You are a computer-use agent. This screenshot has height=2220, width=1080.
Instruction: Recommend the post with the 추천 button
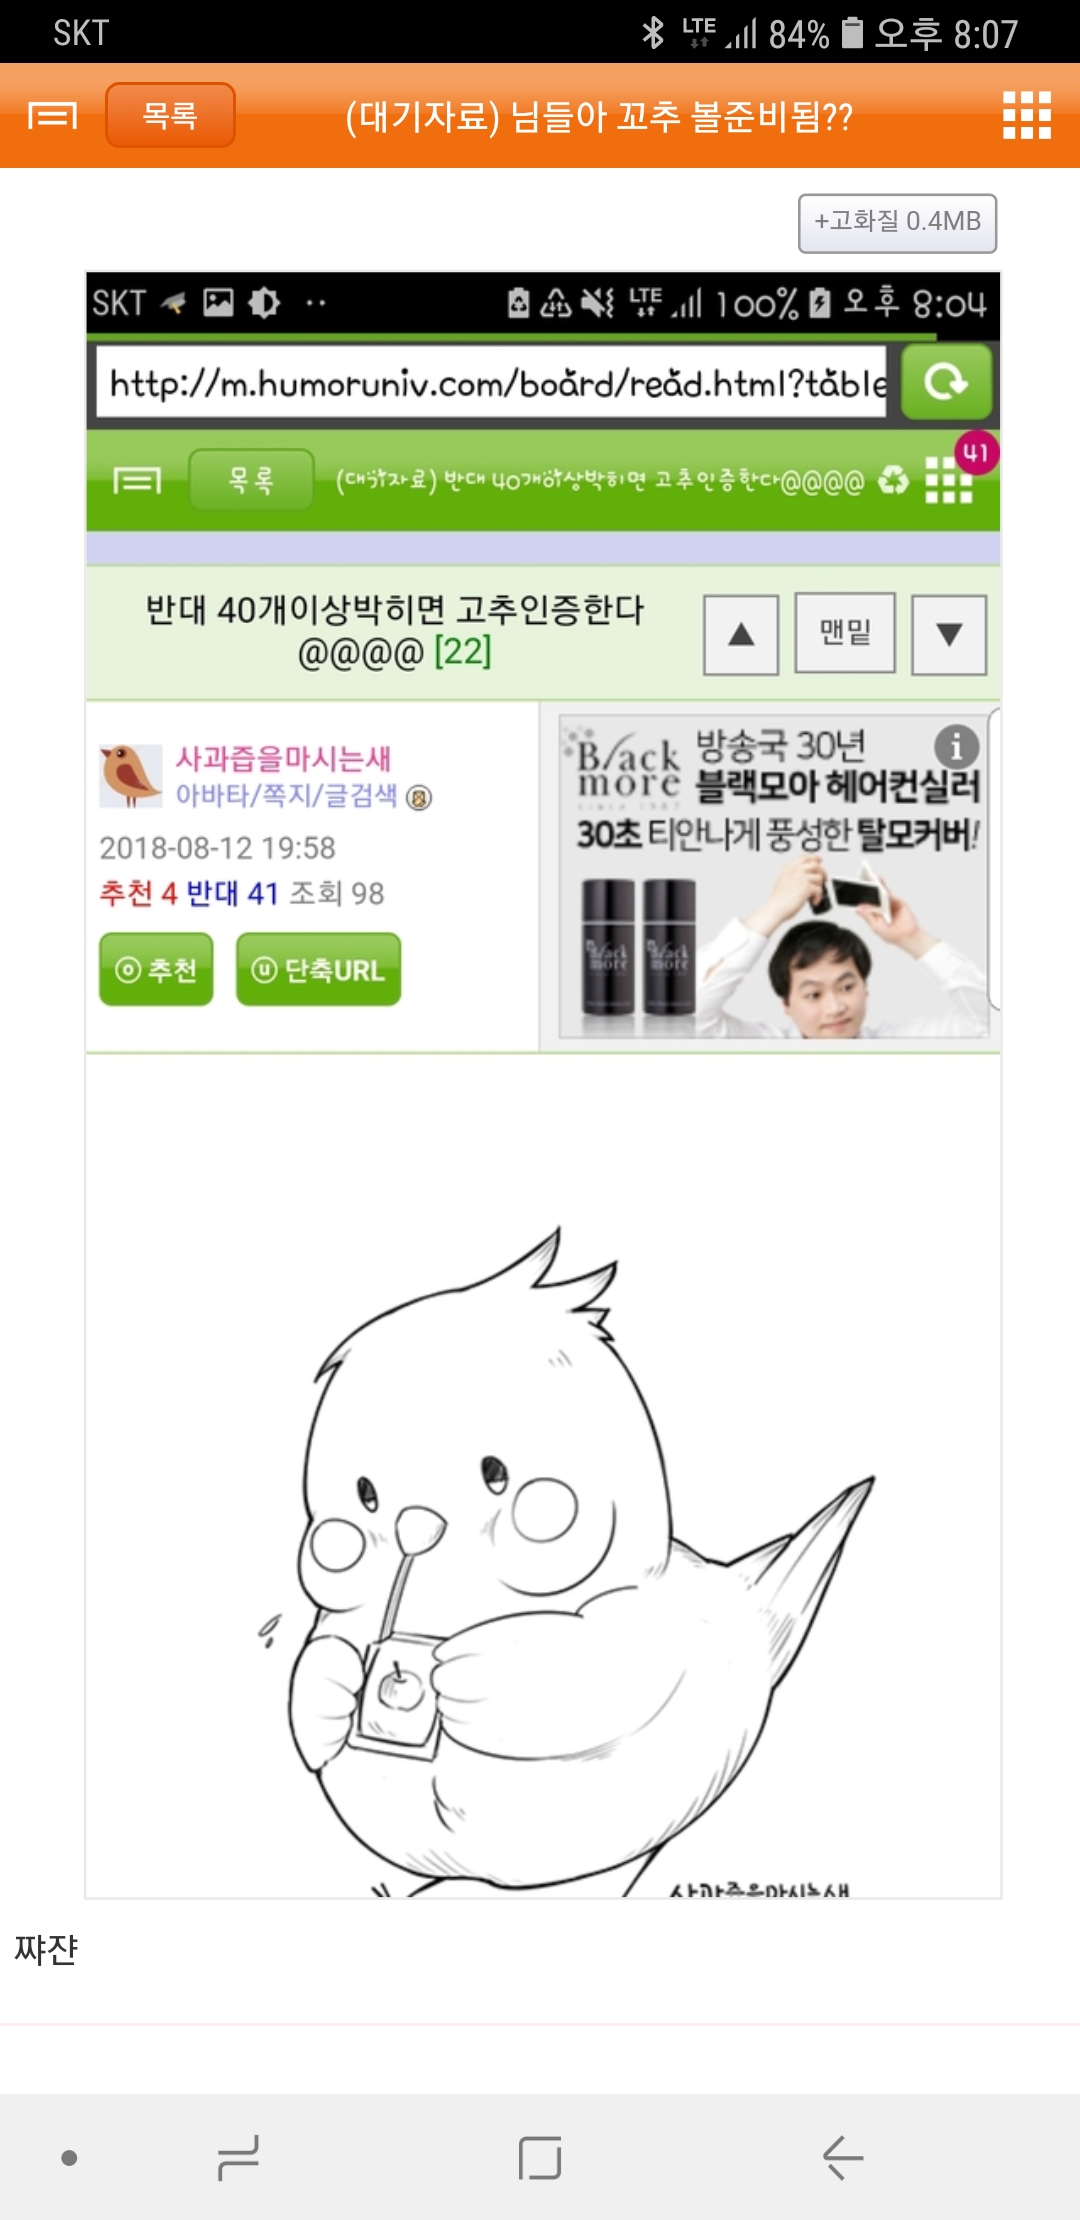click(156, 969)
